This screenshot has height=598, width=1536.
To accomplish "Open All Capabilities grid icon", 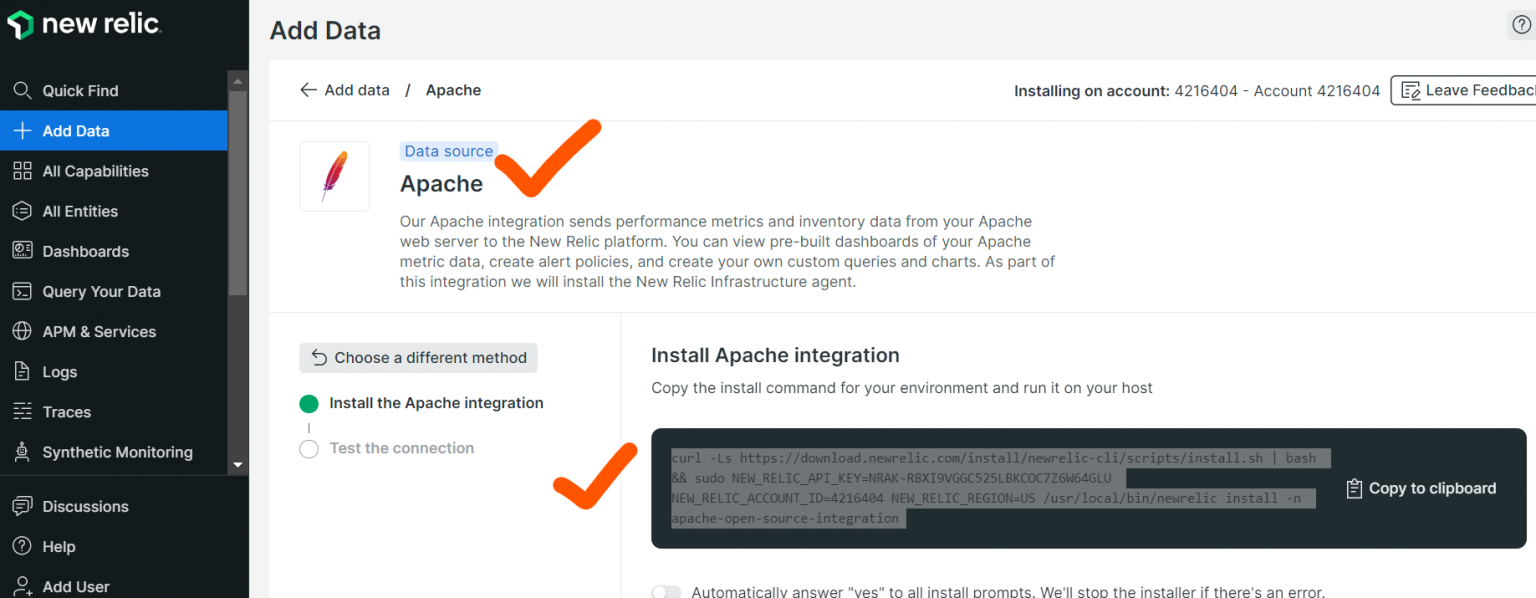I will [22, 171].
